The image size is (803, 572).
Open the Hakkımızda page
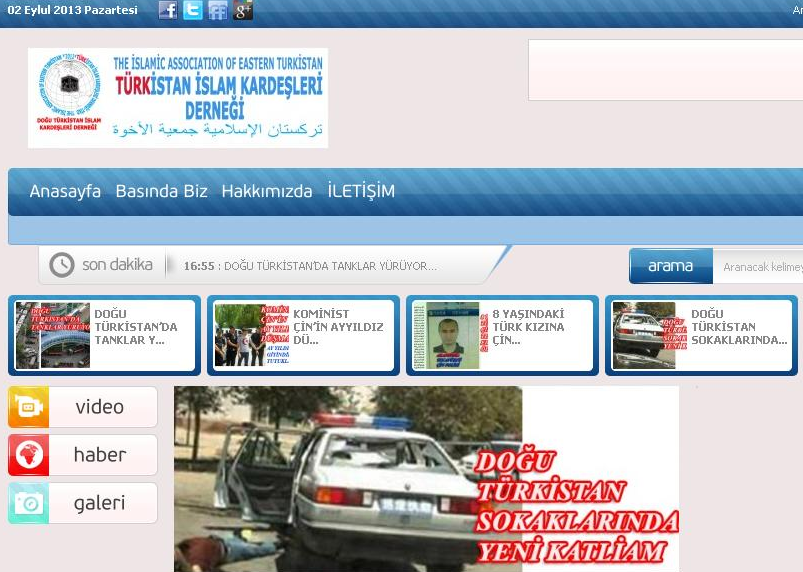pyautogui.click(x=267, y=191)
